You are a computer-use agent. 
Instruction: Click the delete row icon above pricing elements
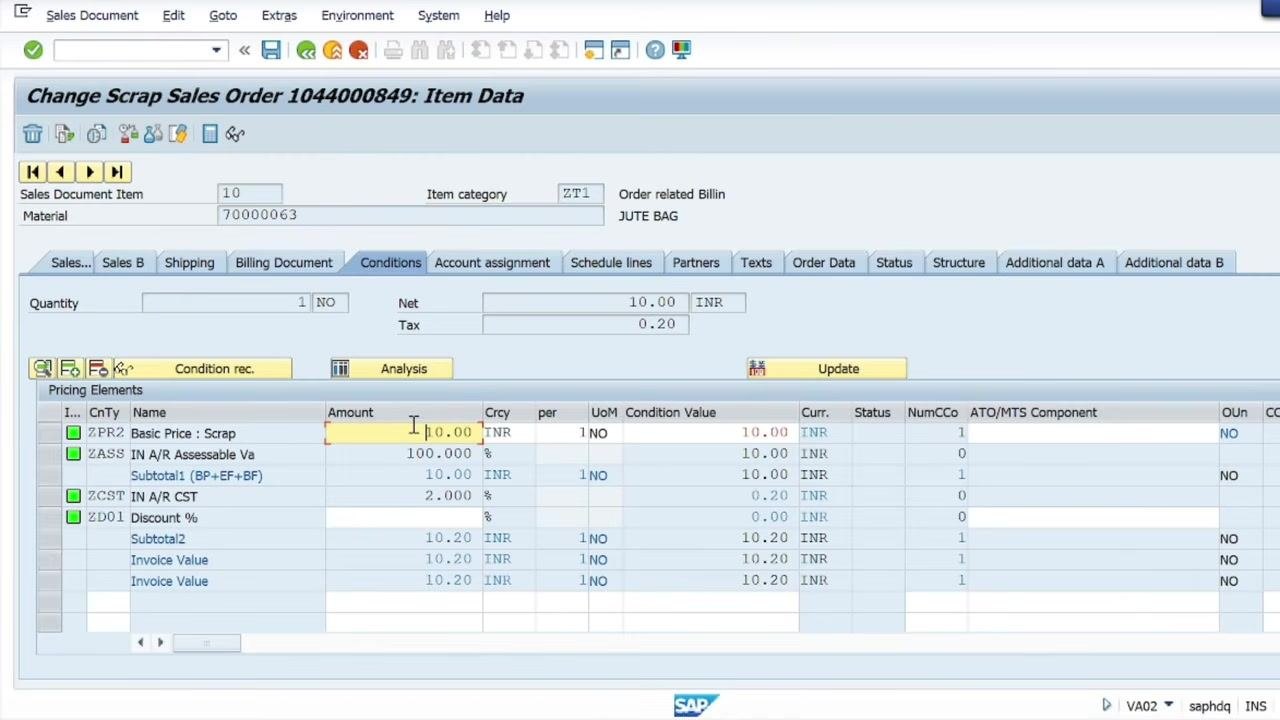tap(98, 369)
